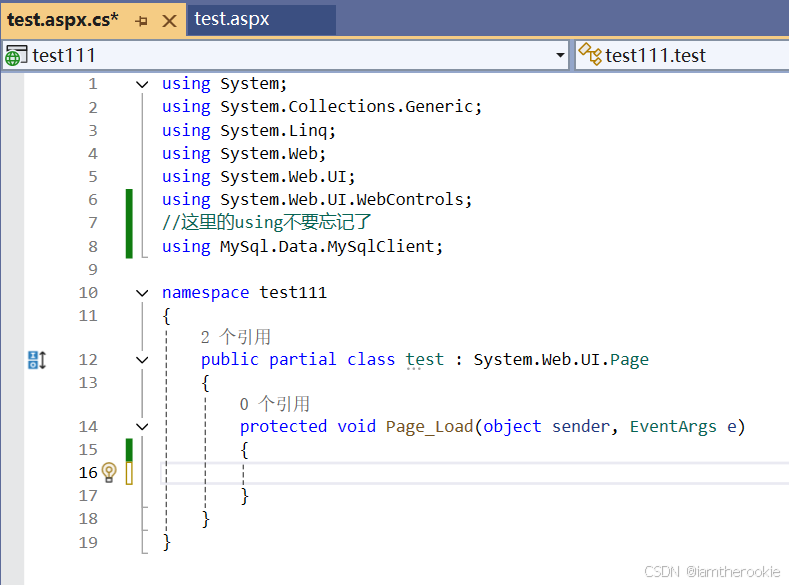Click 'using System;' on line 1
The image size is (789, 585).
tap(224, 83)
